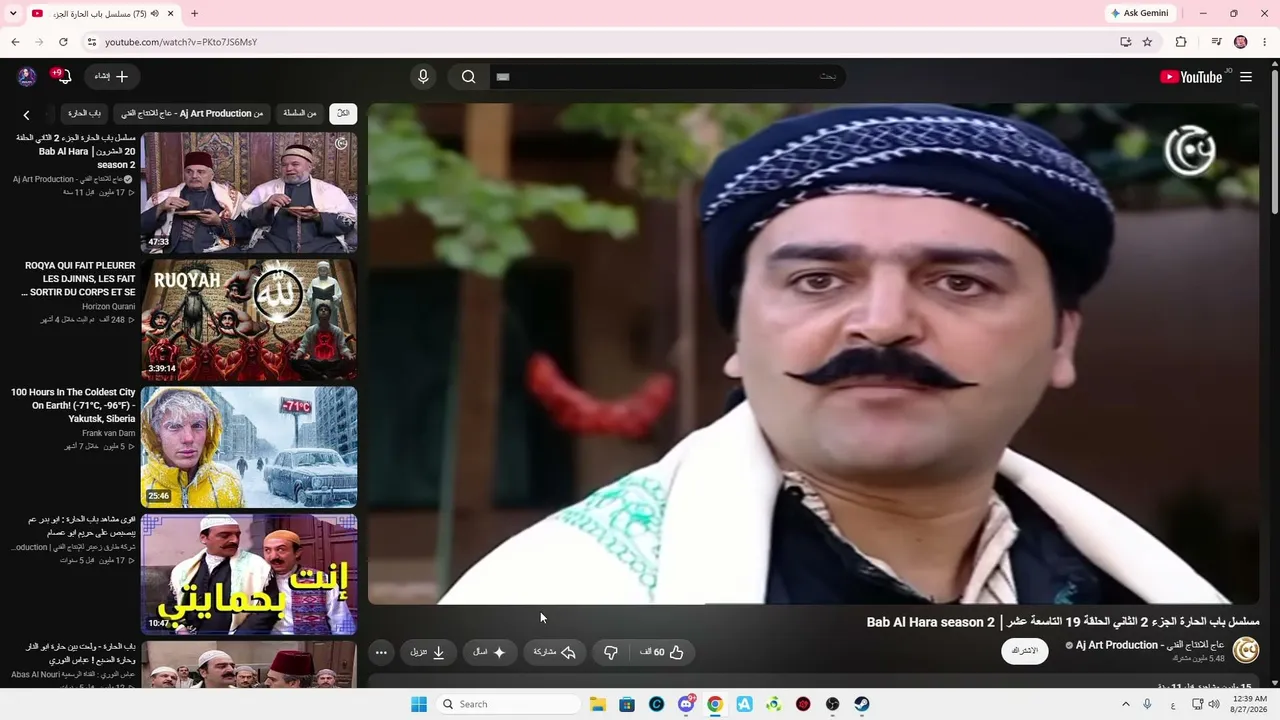Select the من السلسلة filter chip
1280x720 pixels.
(x=300, y=113)
